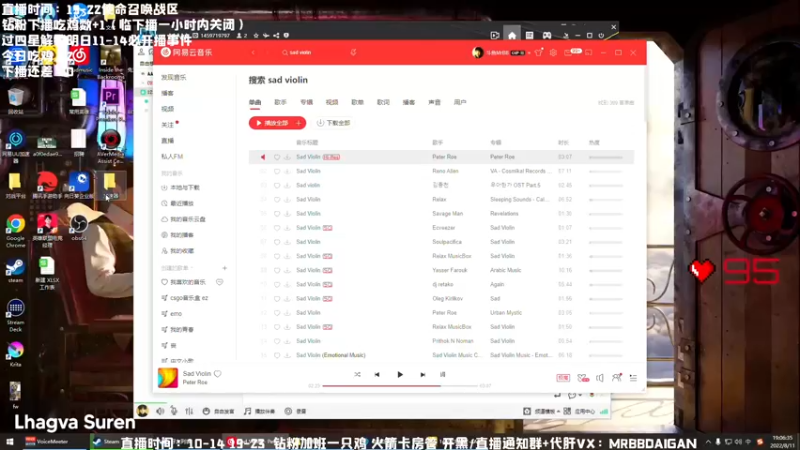Image resolution: width=800 pixels, height=450 pixels.
Task: Open 私人FM in the sidebar
Action: (172, 157)
